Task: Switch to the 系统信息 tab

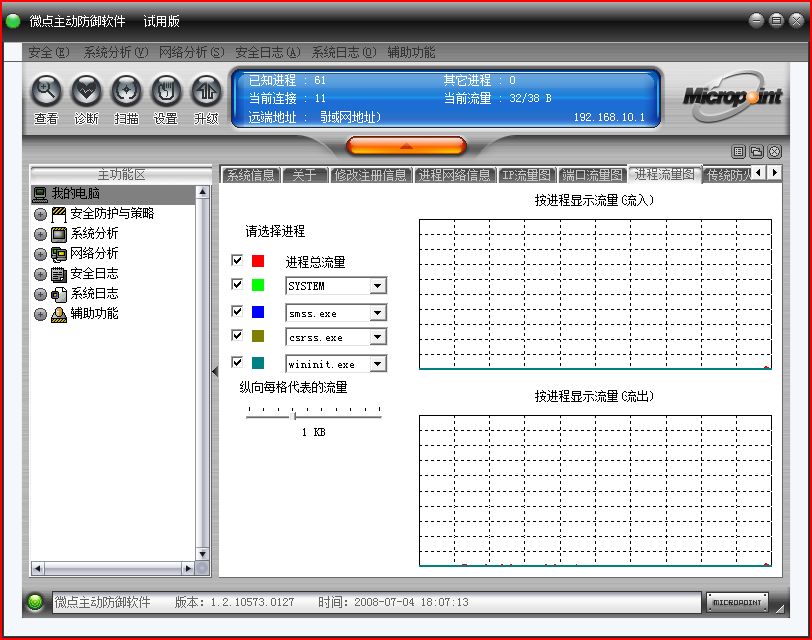Action: click(x=251, y=175)
